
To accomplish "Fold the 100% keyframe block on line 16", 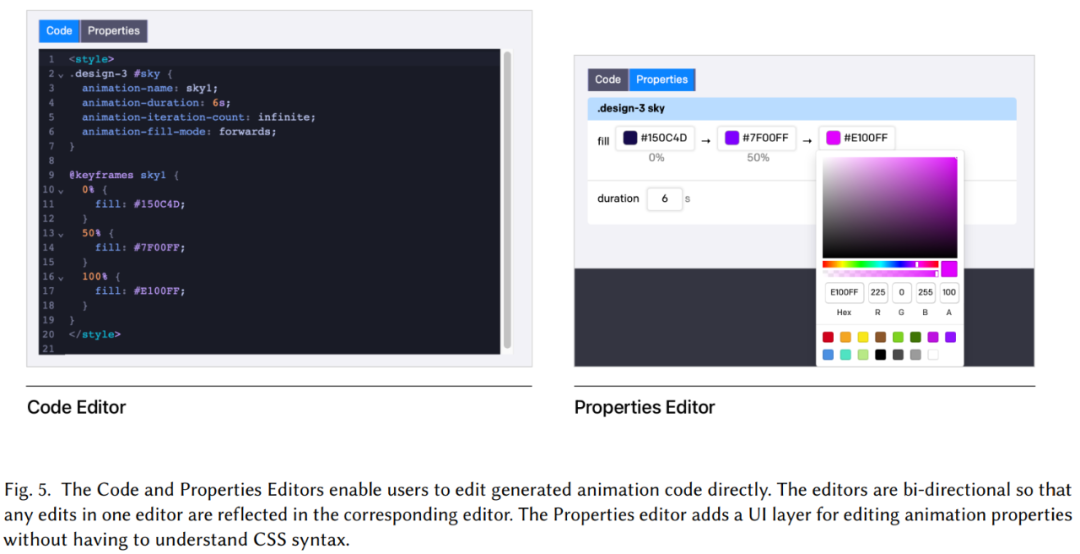I will pyautogui.click(x=61, y=277).
